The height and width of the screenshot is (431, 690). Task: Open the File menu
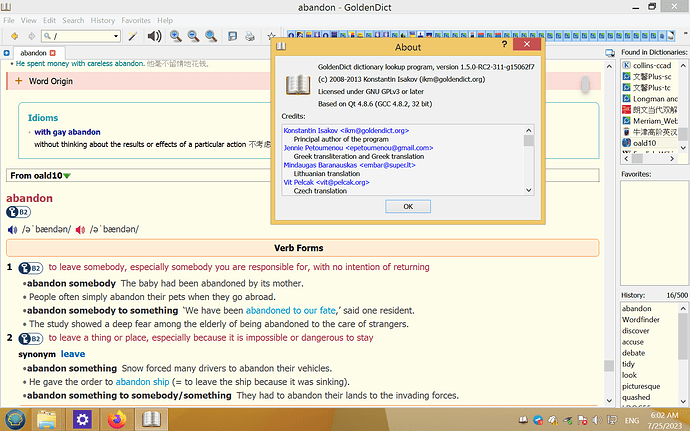pos(9,20)
